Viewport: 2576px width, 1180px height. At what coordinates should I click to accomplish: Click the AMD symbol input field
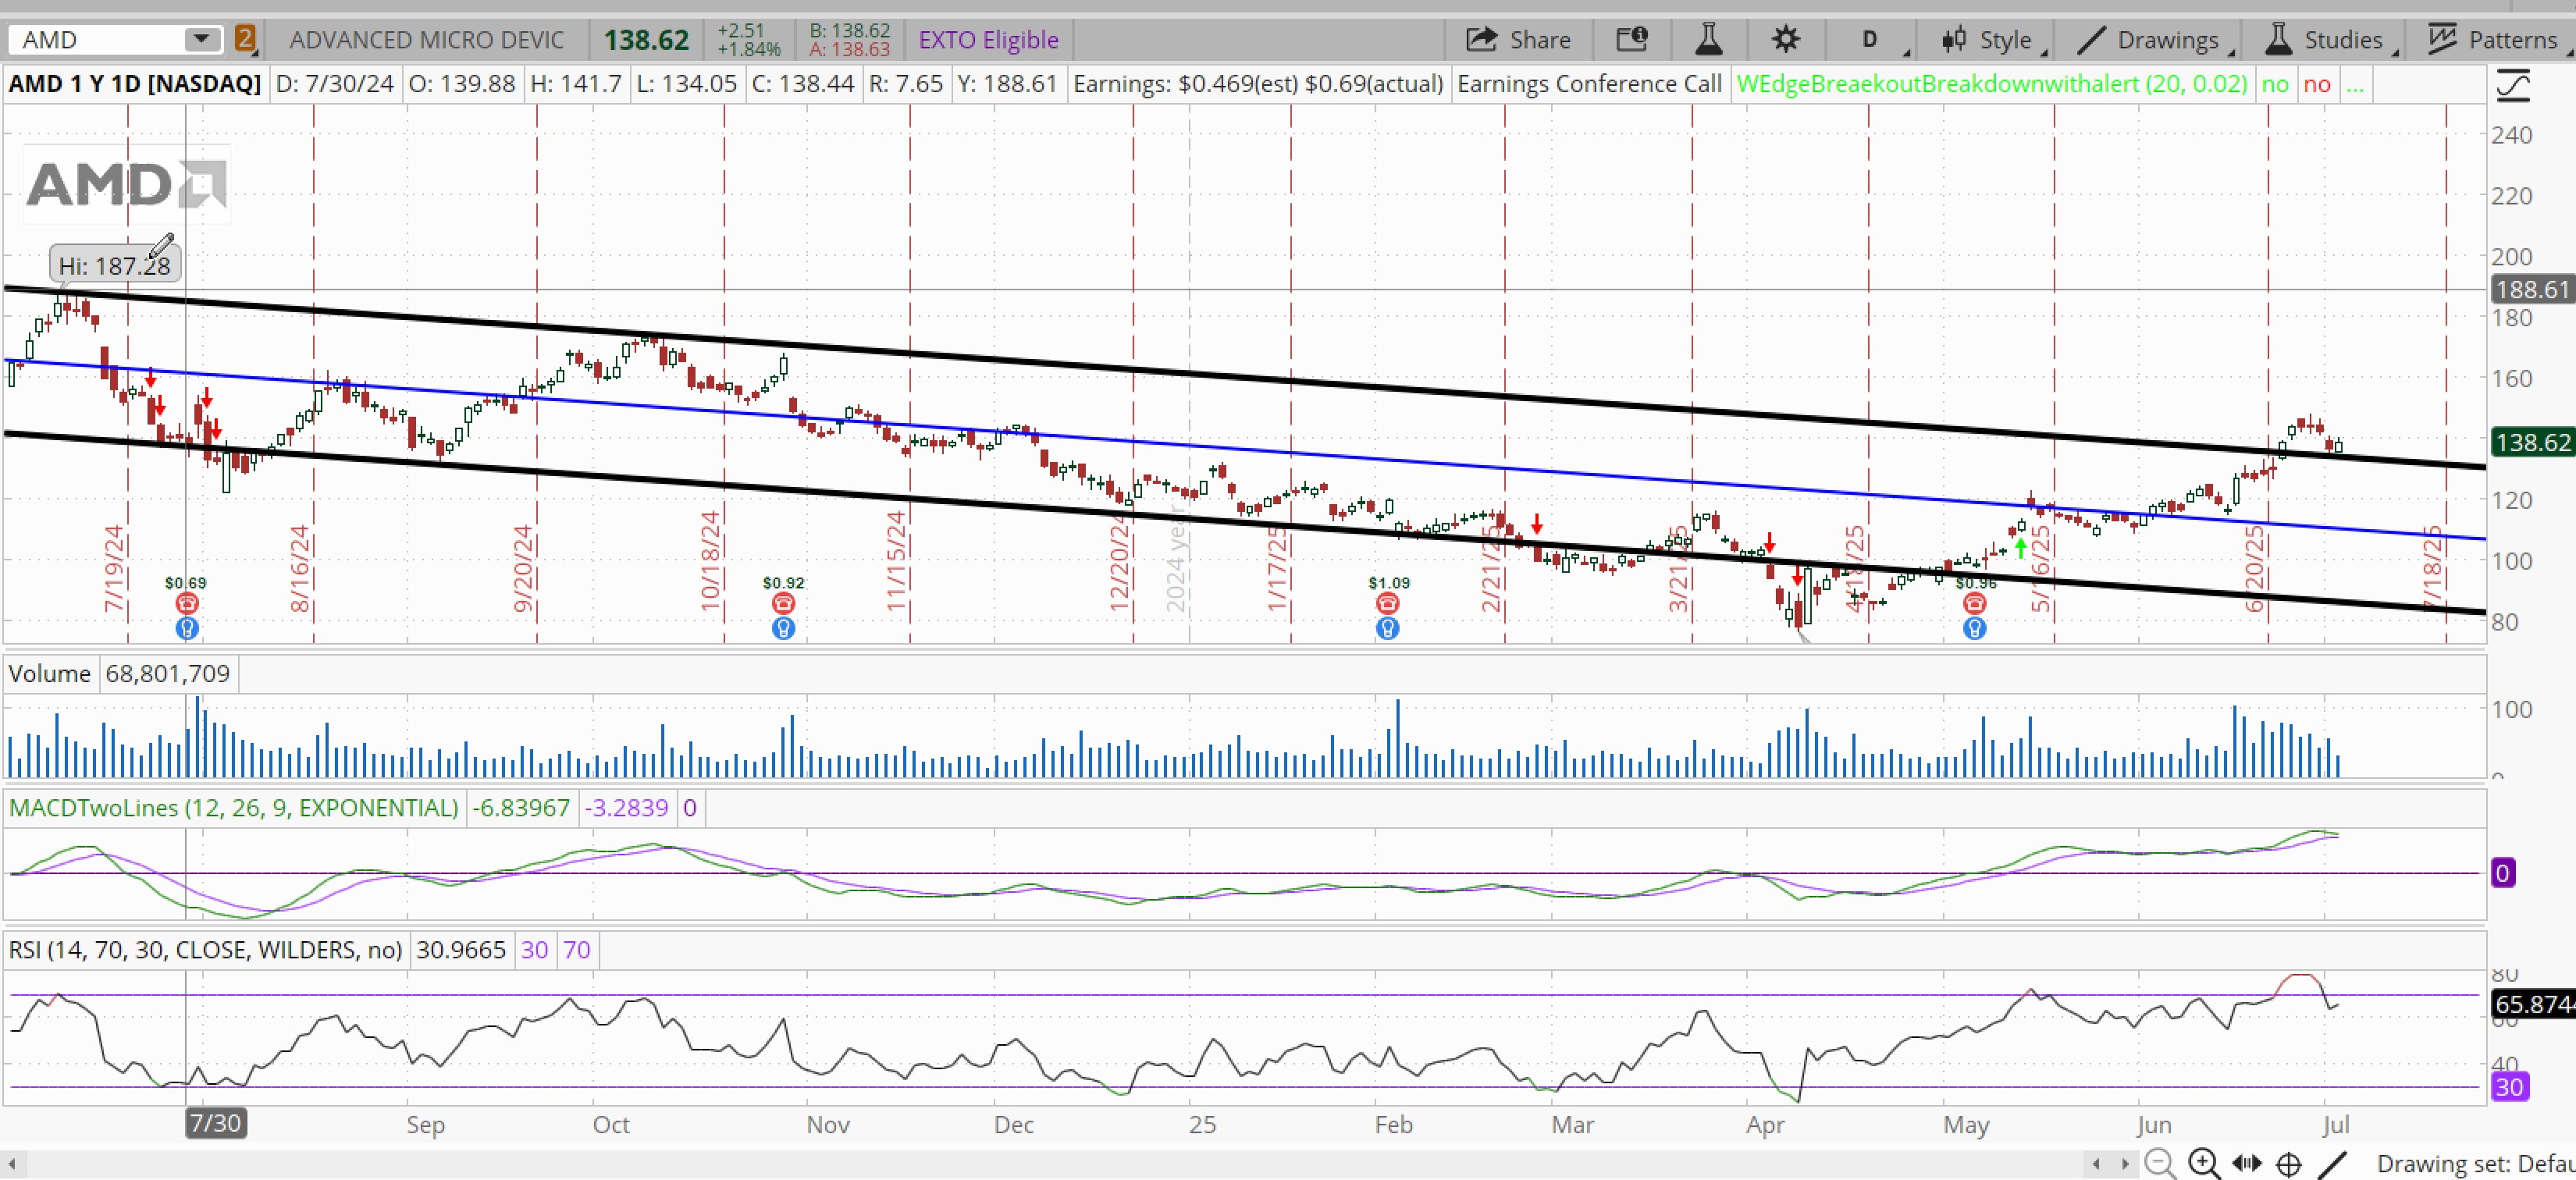(x=100, y=40)
